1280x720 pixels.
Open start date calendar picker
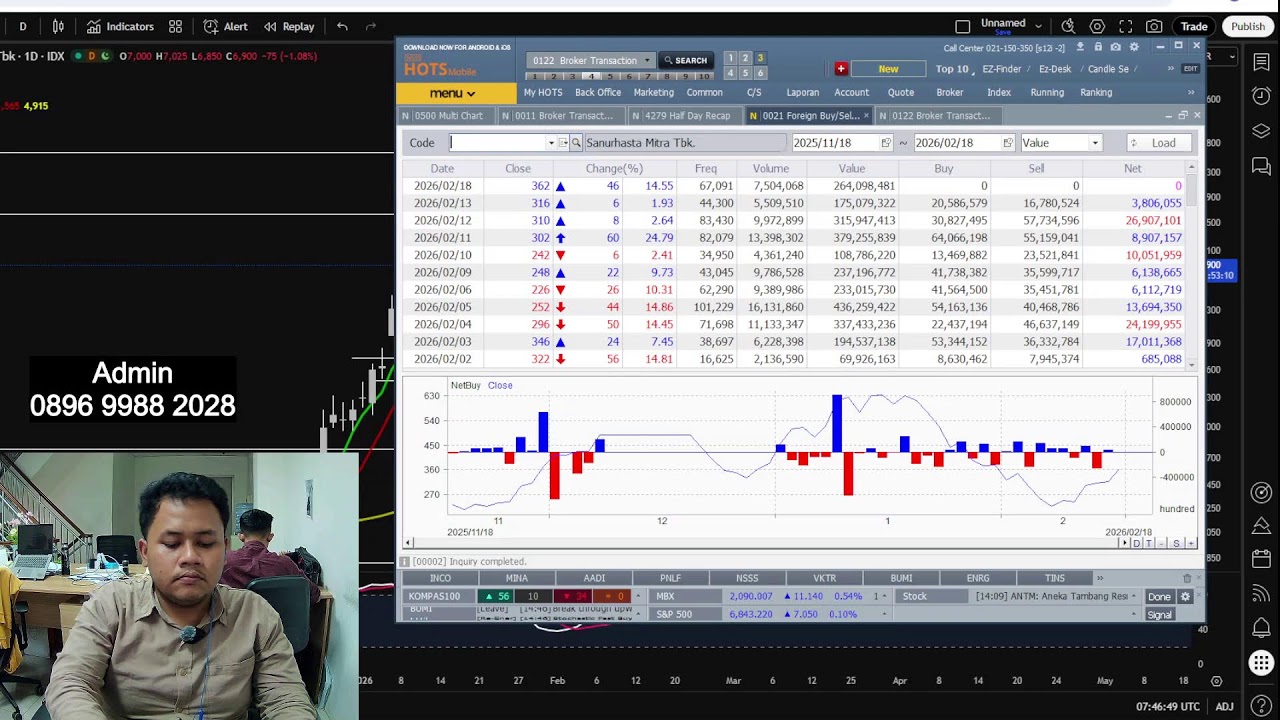point(885,143)
